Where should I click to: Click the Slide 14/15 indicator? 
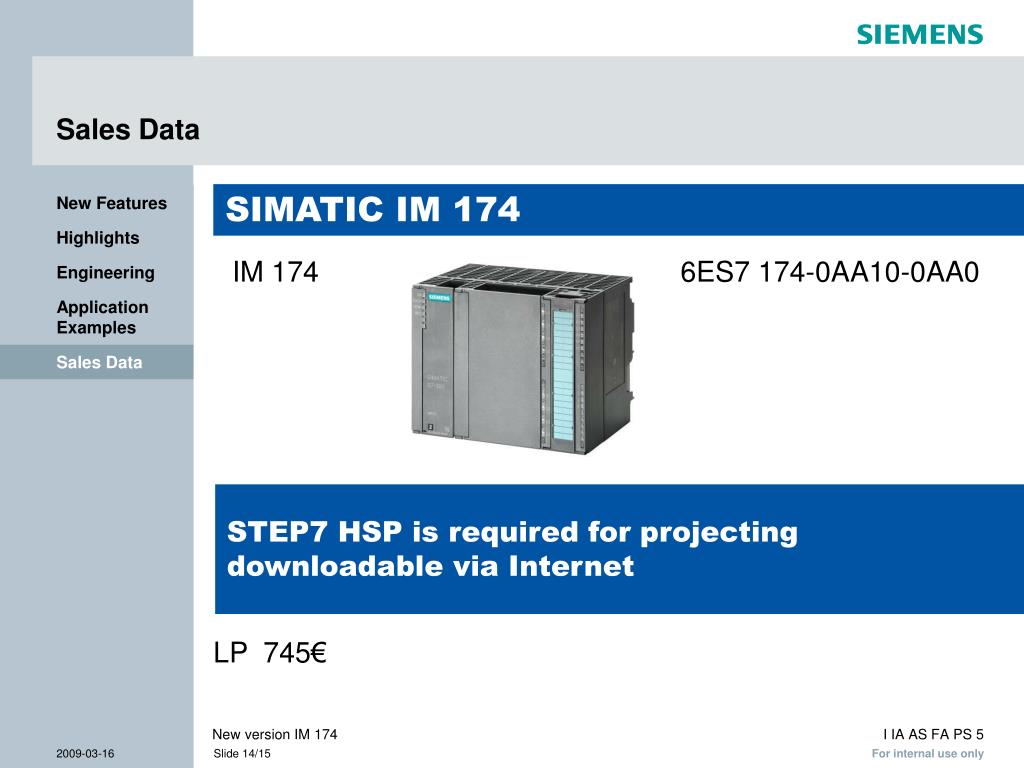pos(242,754)
